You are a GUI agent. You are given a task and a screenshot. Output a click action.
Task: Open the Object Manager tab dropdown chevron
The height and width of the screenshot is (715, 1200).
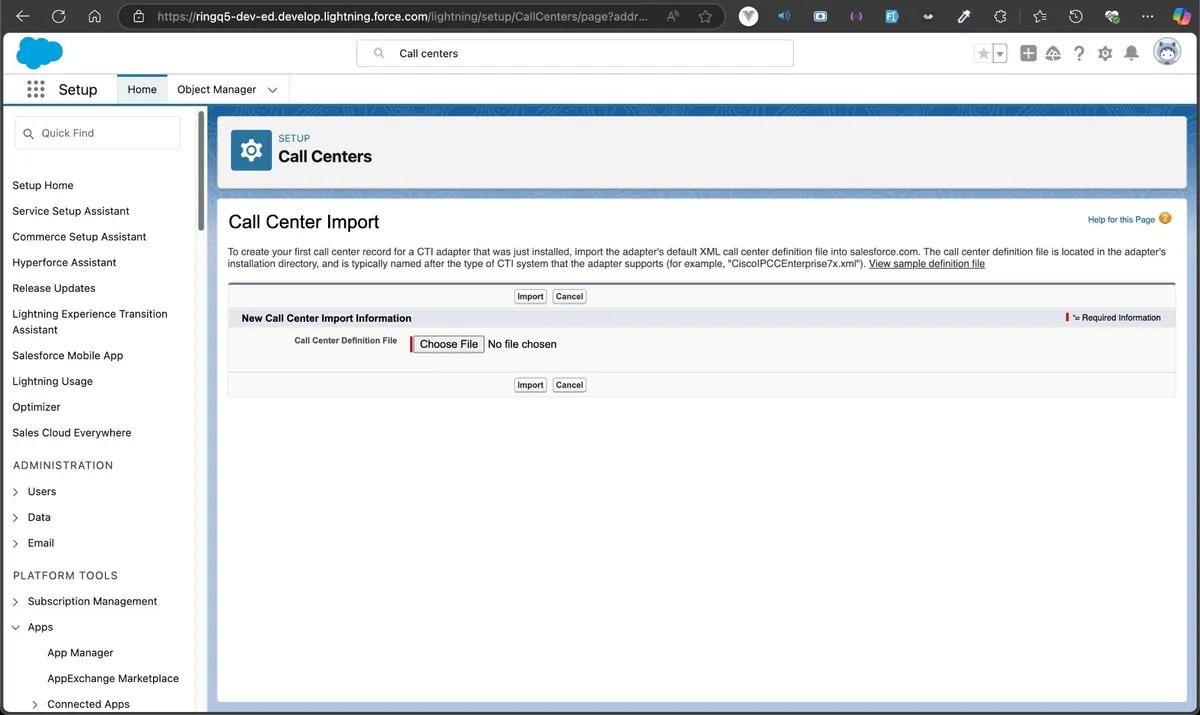pyautogui.click(x=273, y=90)
